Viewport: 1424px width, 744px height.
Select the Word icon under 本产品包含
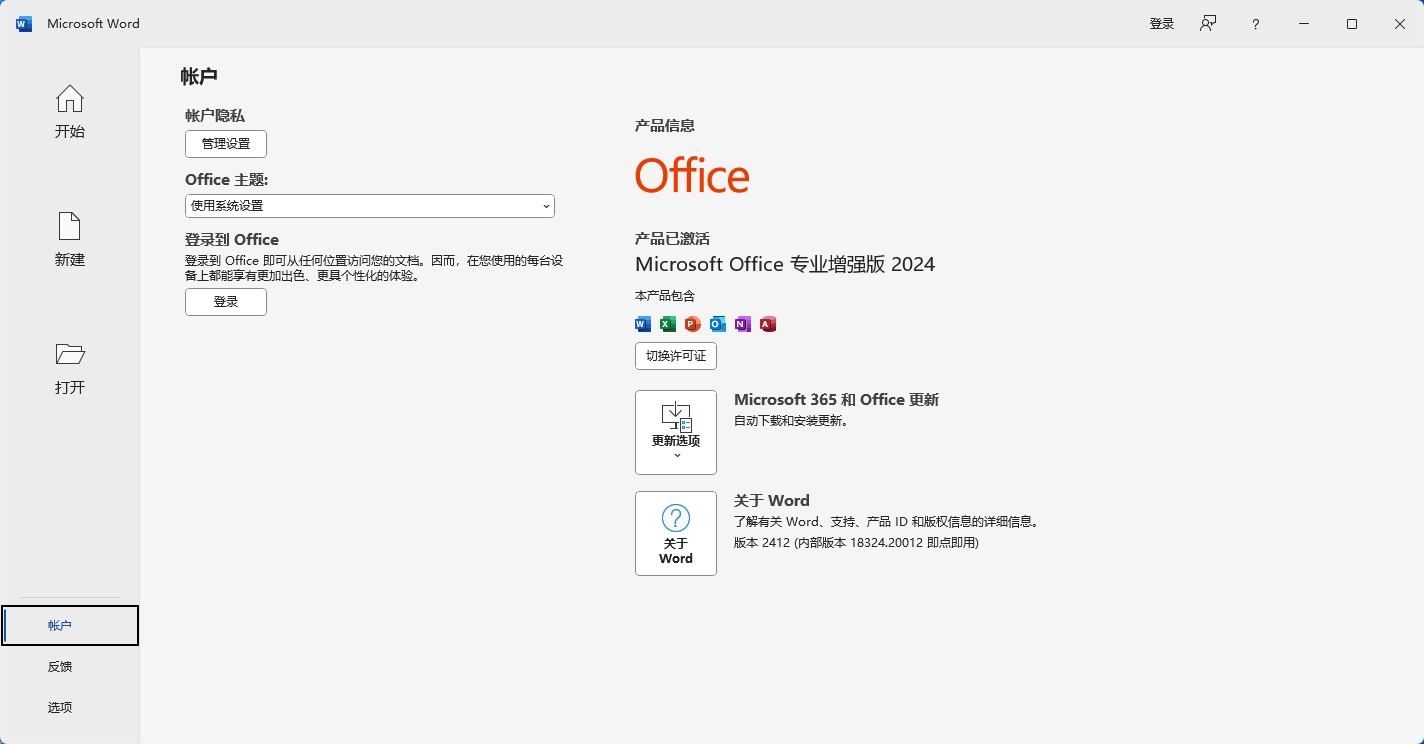(642, 323)
